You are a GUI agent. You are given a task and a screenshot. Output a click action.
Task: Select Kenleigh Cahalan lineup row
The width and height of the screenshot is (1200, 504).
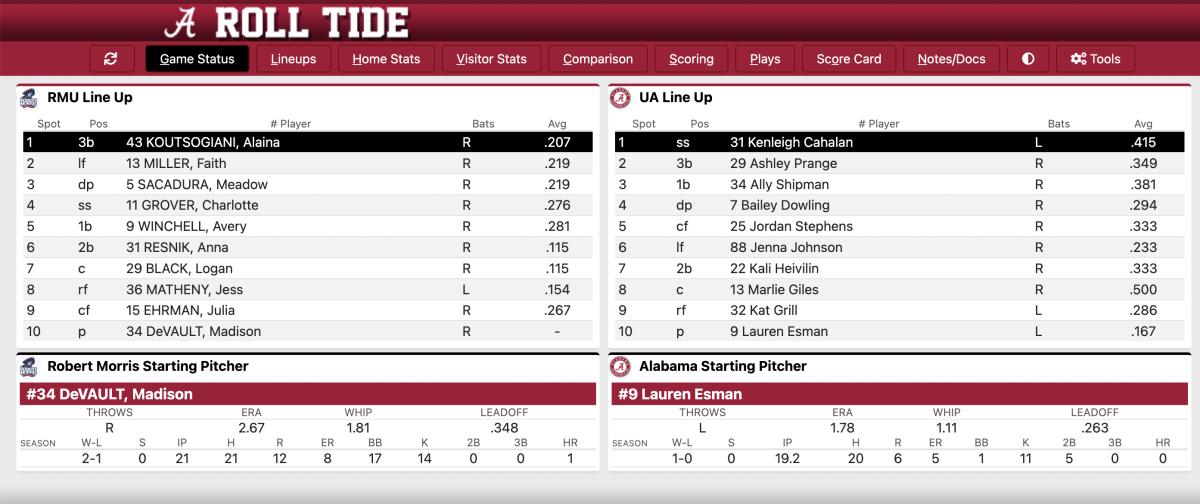899,142
